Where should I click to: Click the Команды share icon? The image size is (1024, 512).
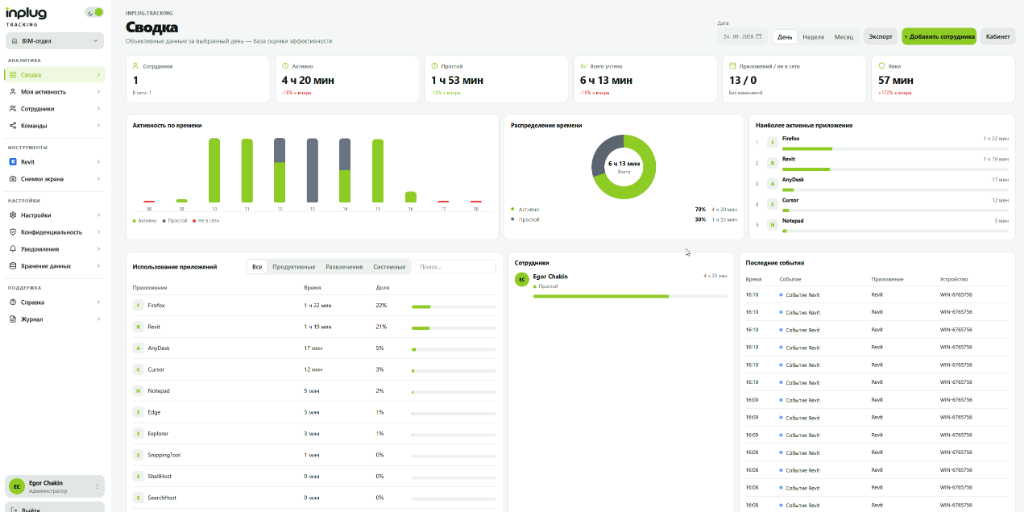coord(13,125)
